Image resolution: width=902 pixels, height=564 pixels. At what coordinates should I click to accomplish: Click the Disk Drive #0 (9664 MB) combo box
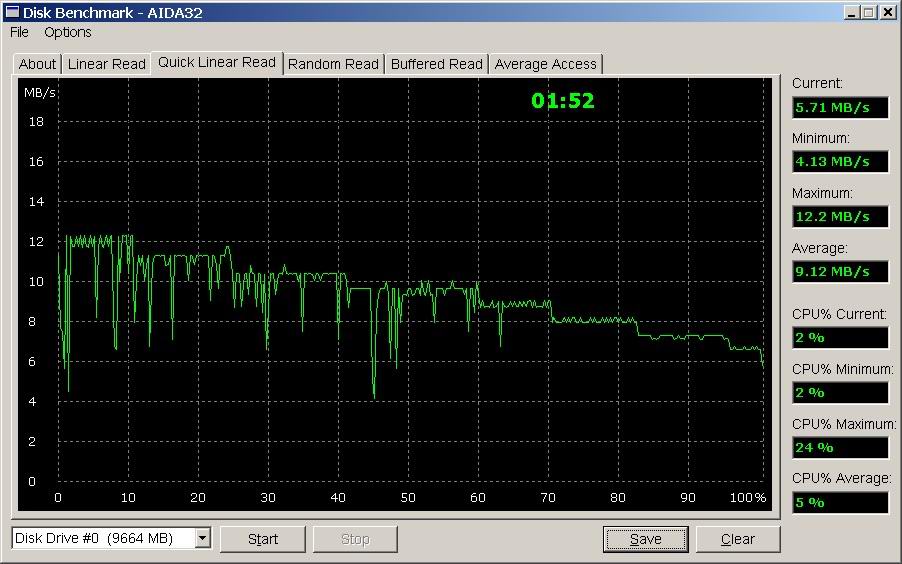(111, 538)
